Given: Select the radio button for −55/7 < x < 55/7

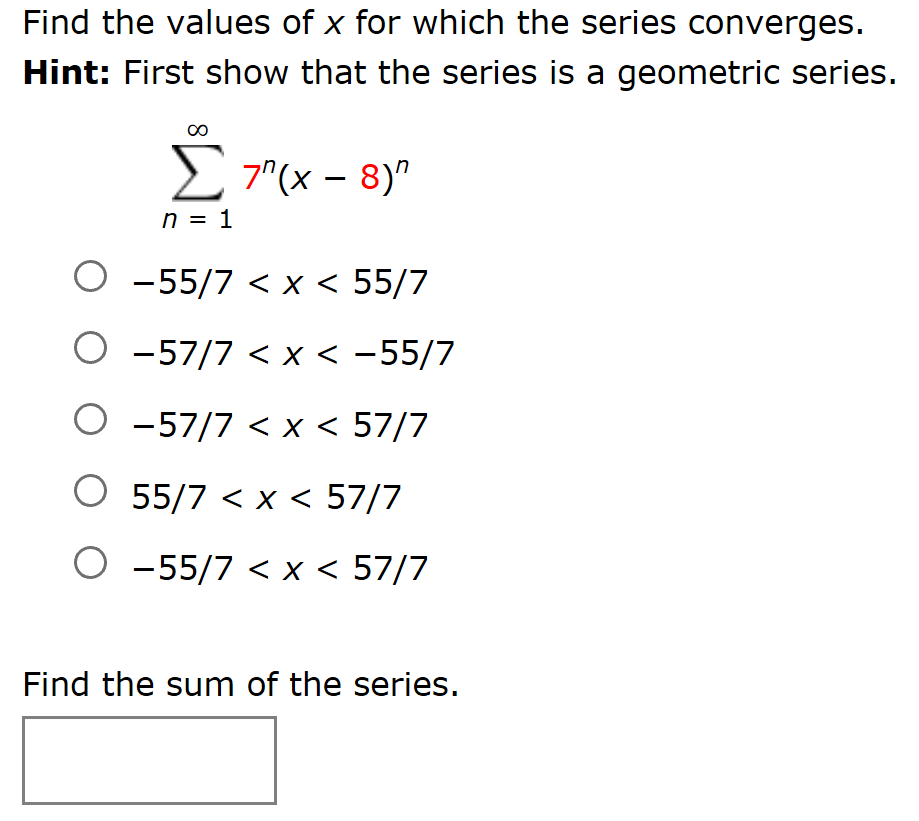Looking at the screenshot, I should (90, 276).
